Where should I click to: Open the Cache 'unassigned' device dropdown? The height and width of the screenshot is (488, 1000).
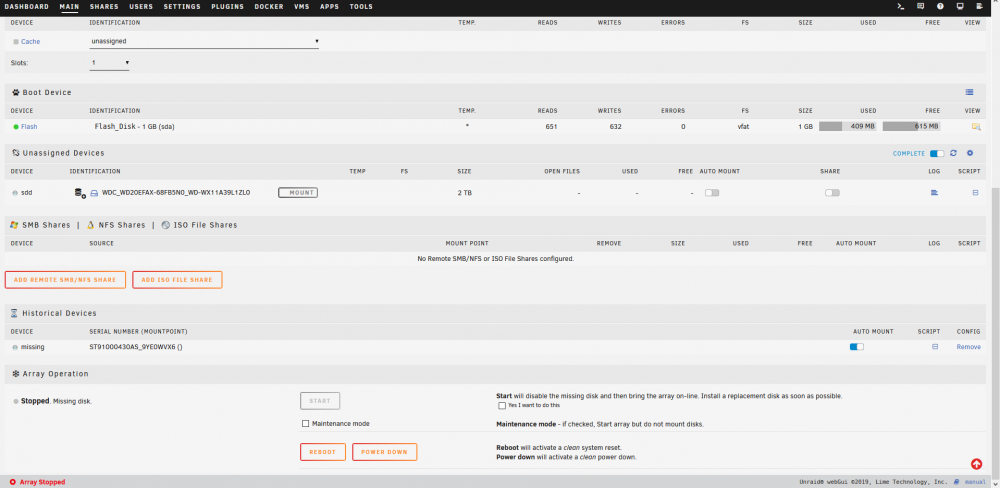(x=204, y=41)
